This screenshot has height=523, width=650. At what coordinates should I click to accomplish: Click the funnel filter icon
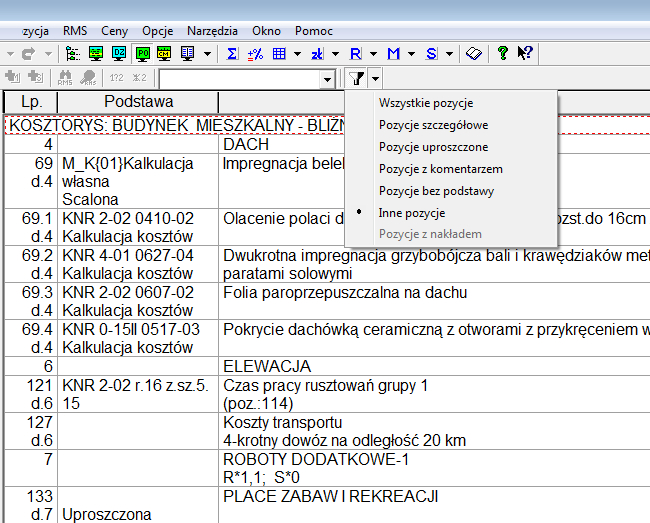pyautogui.click(x=357, y=78)
